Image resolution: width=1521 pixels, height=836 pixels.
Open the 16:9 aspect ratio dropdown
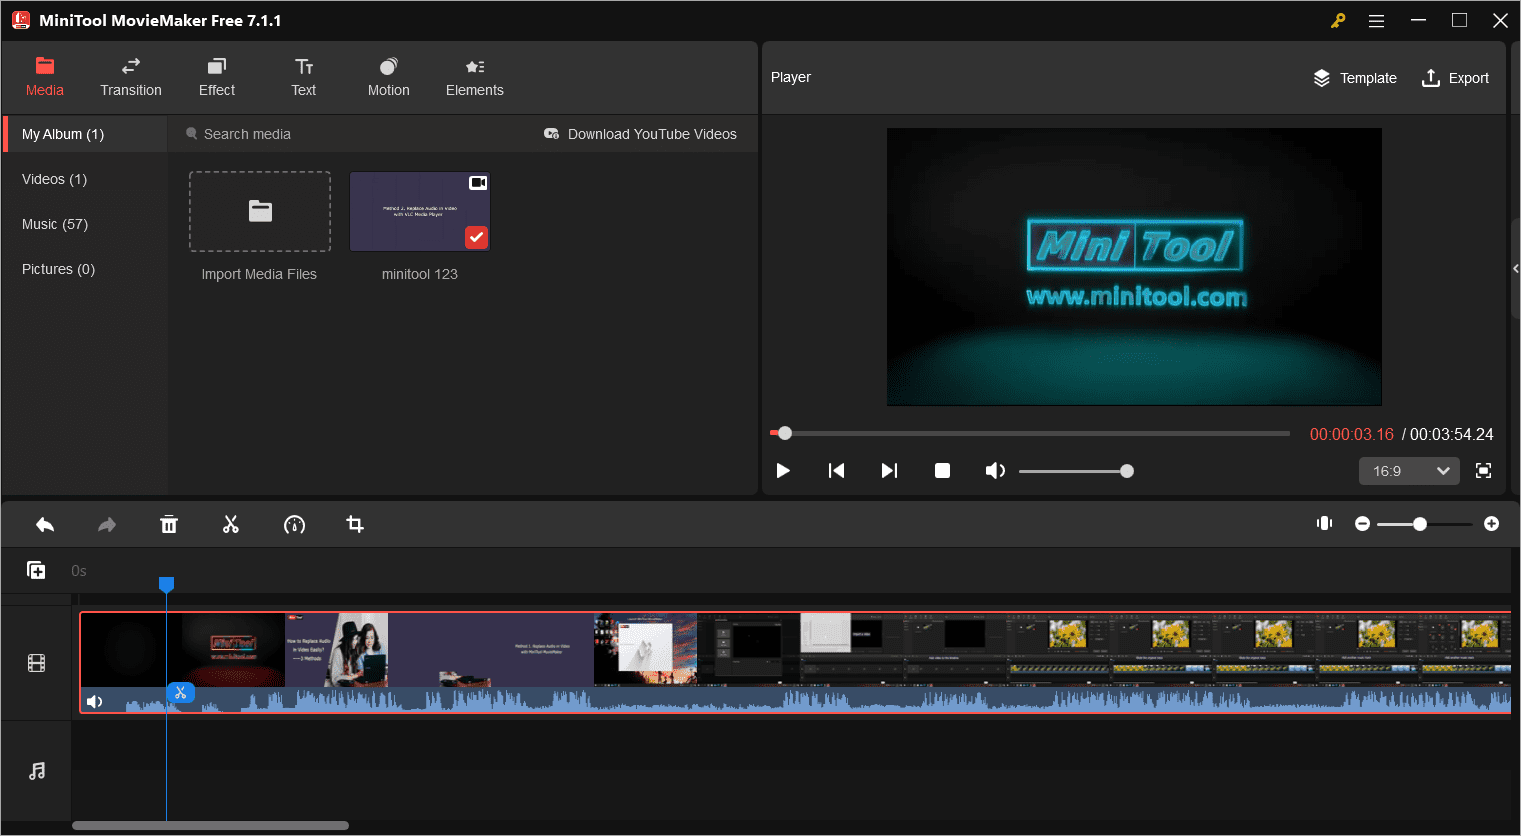coord(1409,471)
